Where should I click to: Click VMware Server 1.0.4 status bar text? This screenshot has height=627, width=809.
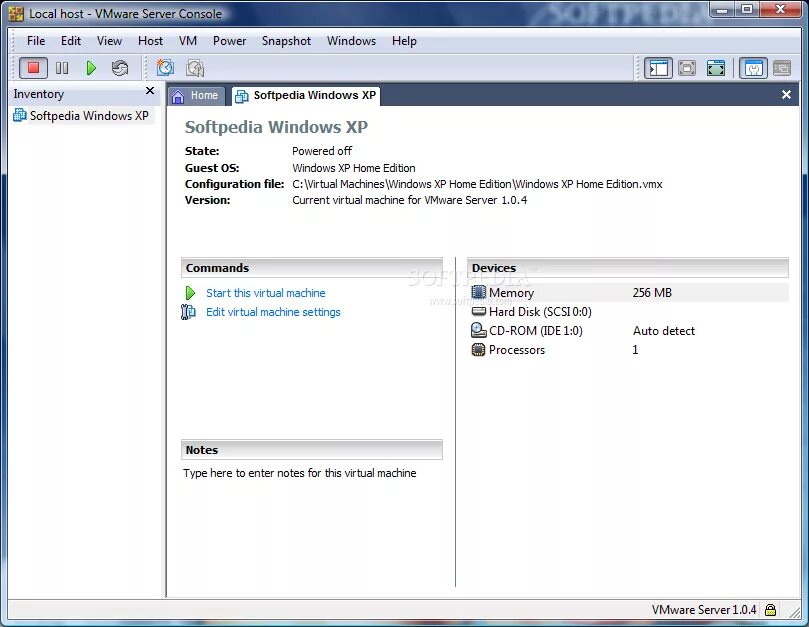[704, 610]
